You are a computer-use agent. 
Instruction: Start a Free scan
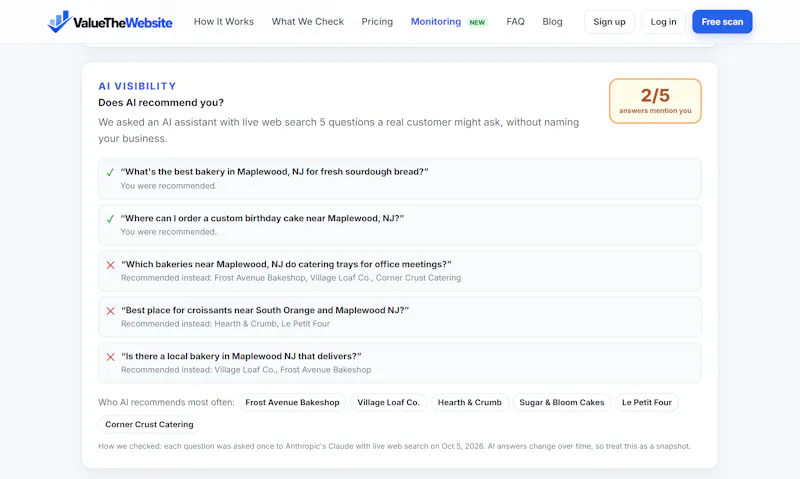tap(722, 21)
